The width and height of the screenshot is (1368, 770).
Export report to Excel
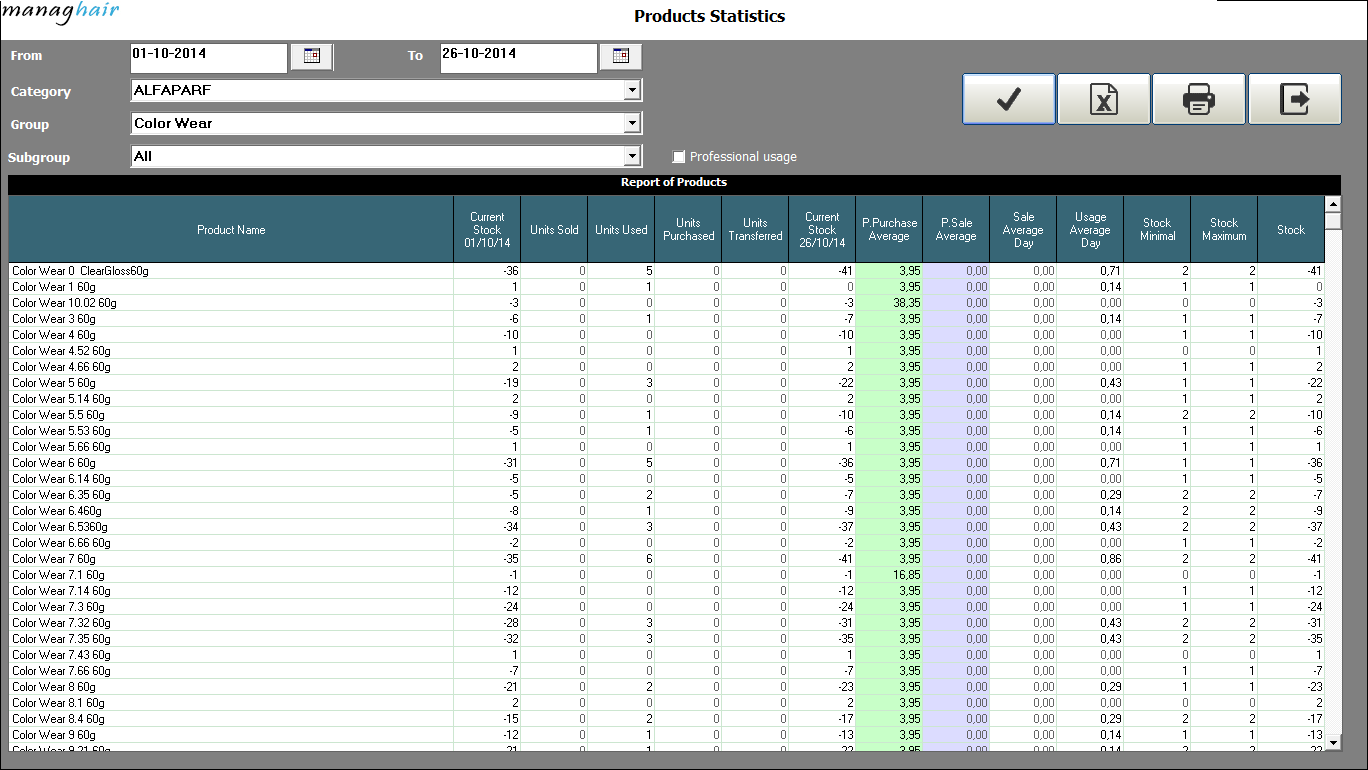tap(1103, 99)
